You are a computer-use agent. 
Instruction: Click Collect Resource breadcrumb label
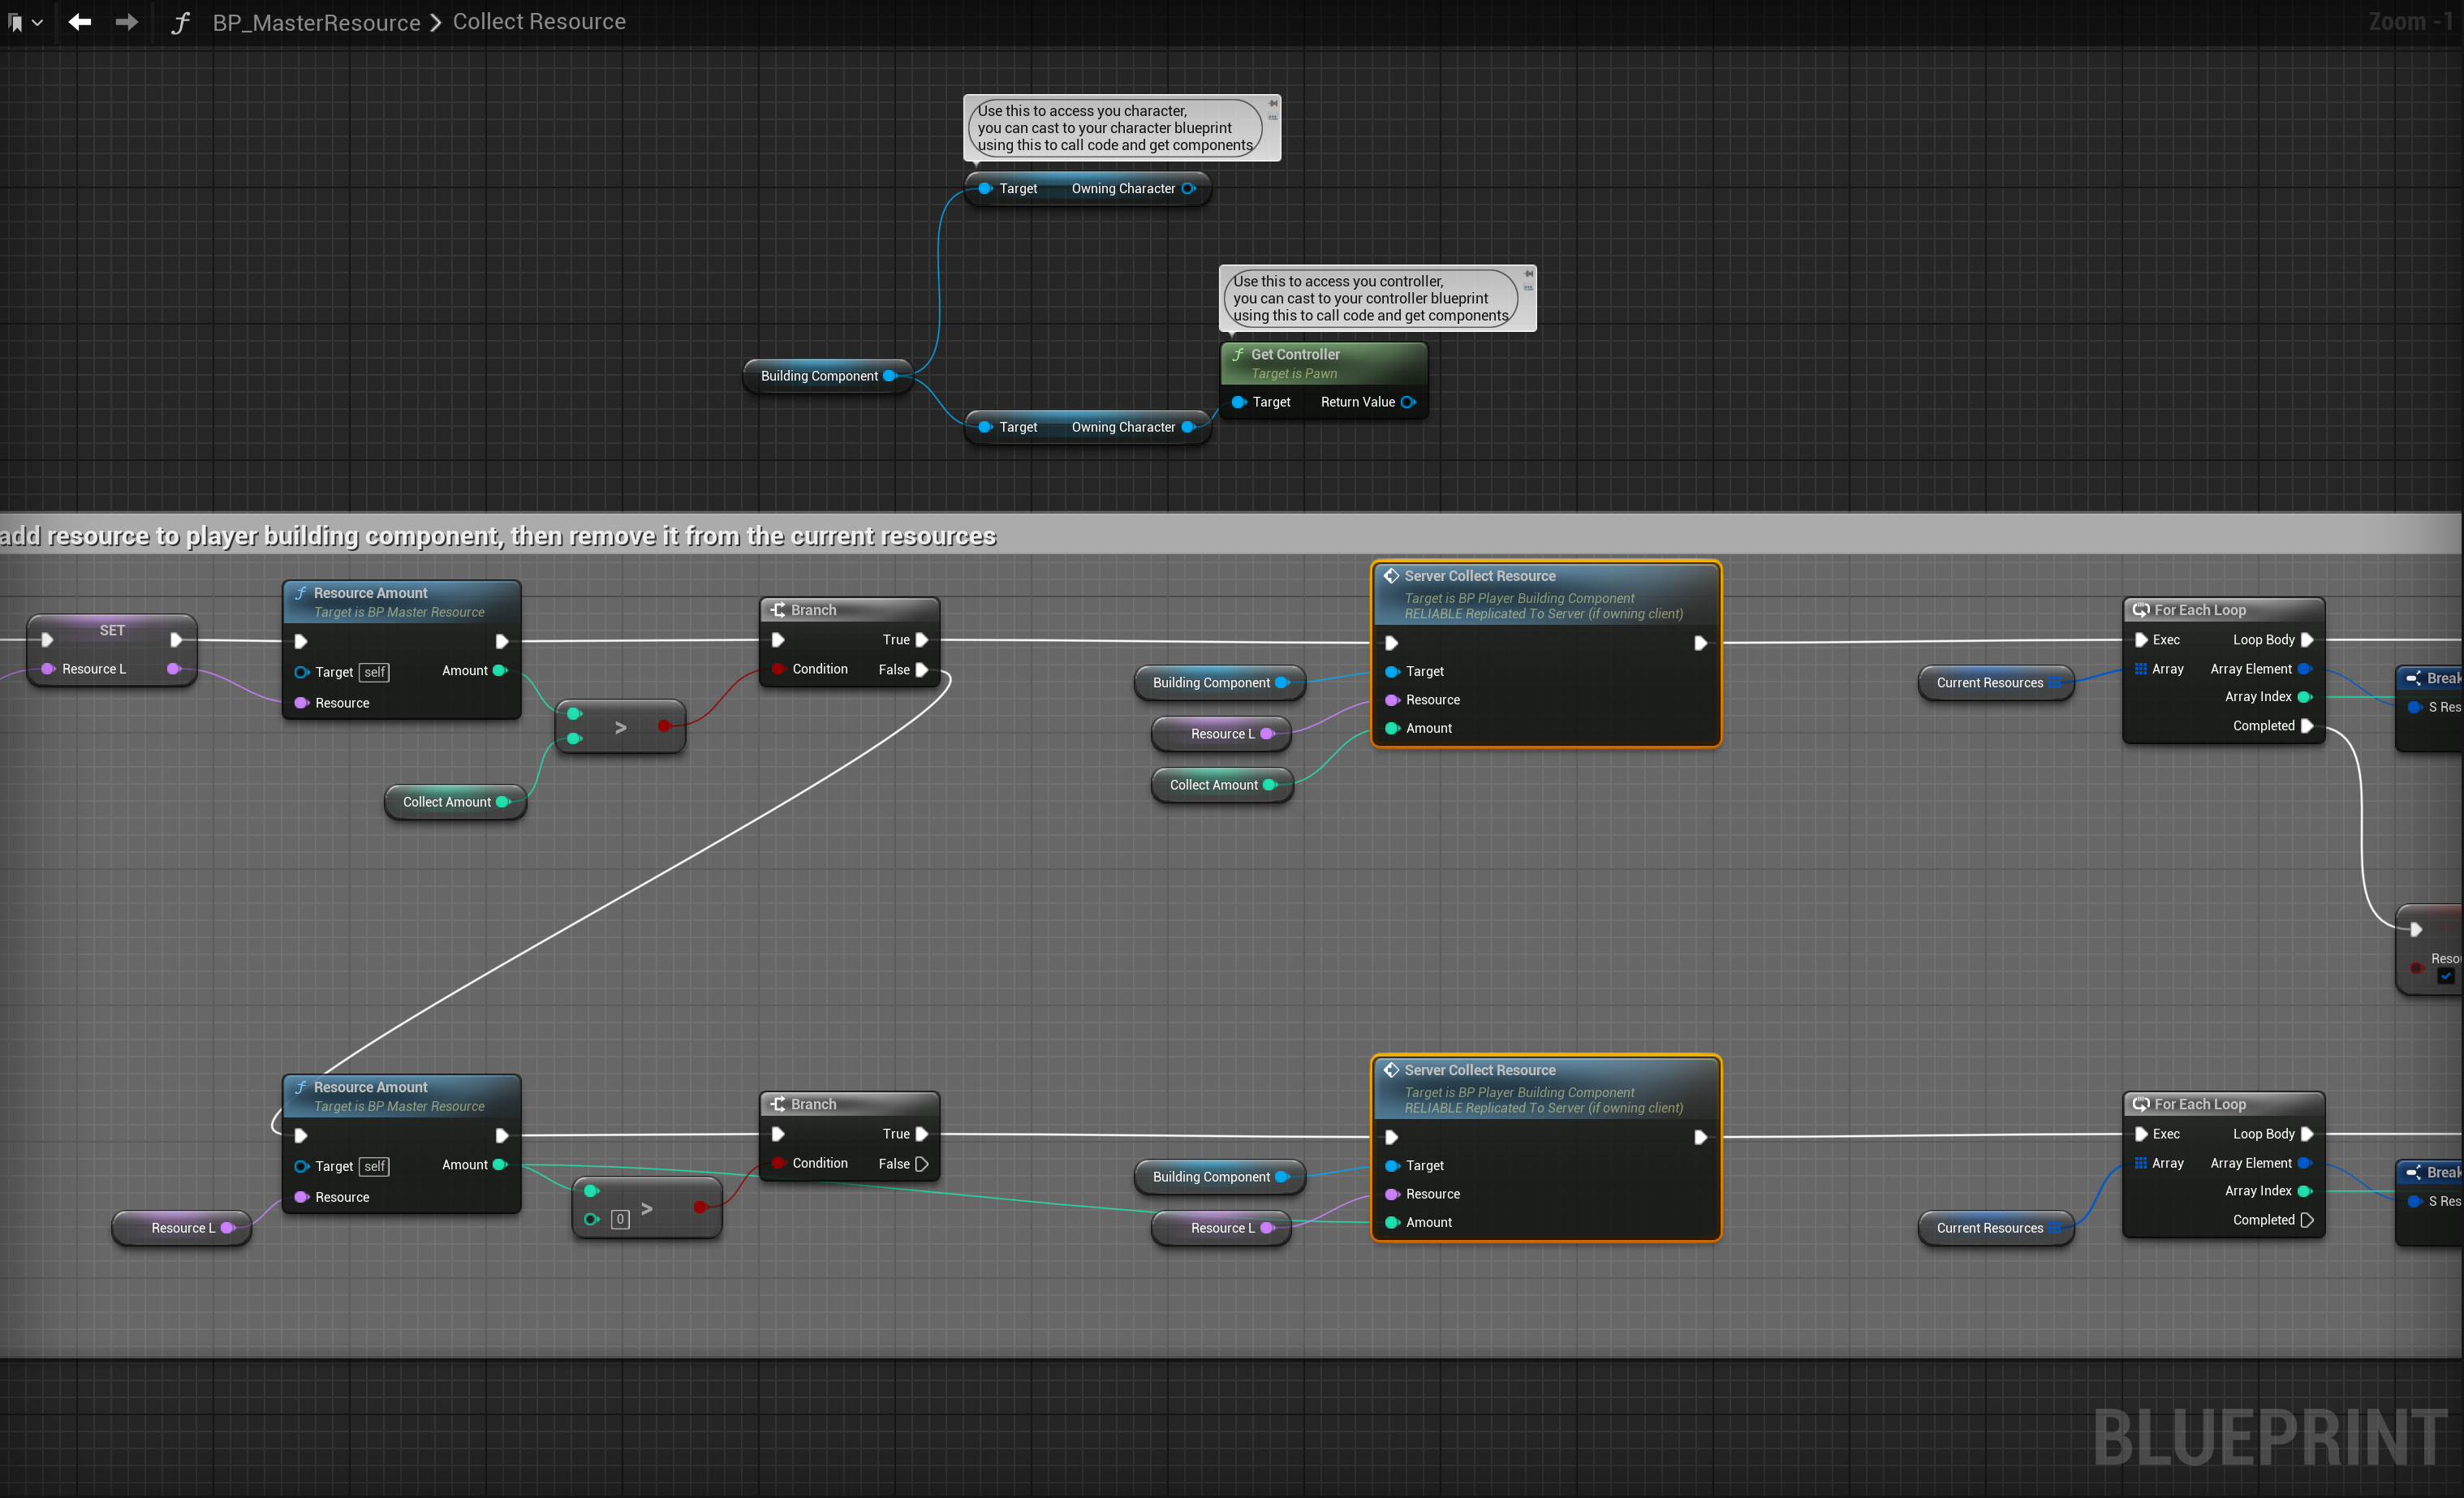[x=539, y=22]
